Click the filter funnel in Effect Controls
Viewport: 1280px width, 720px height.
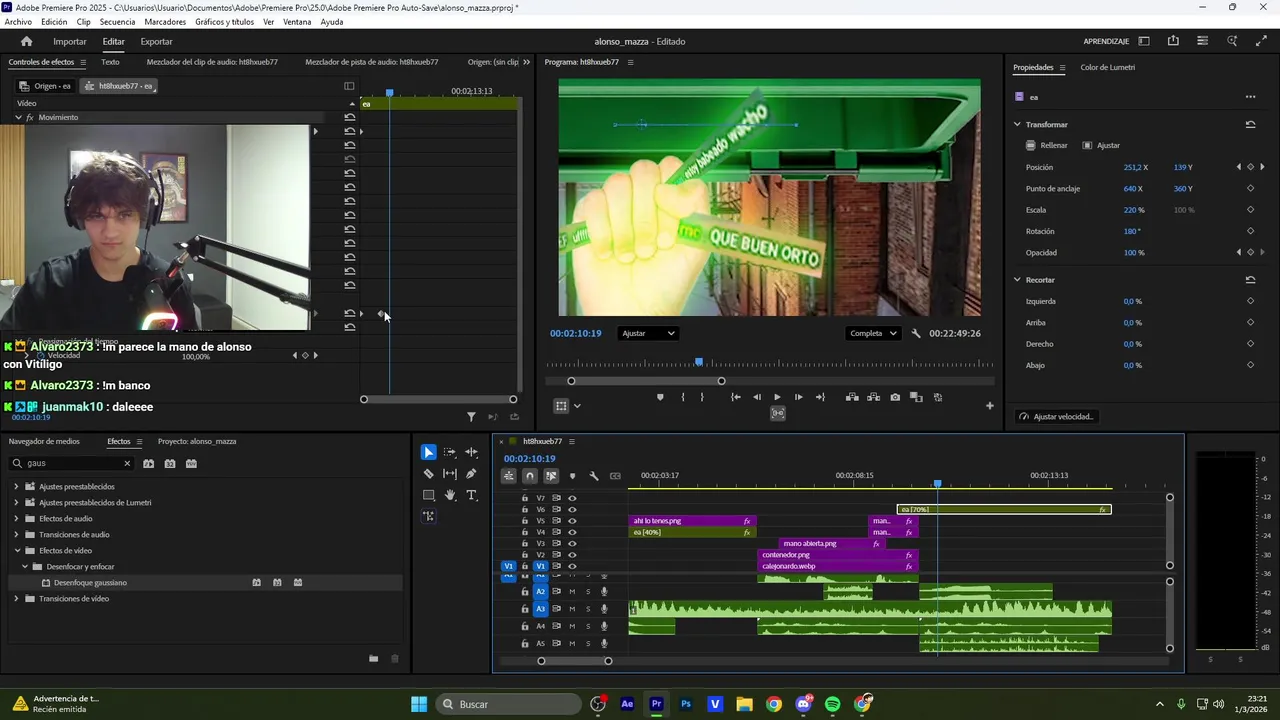(471, 417)
